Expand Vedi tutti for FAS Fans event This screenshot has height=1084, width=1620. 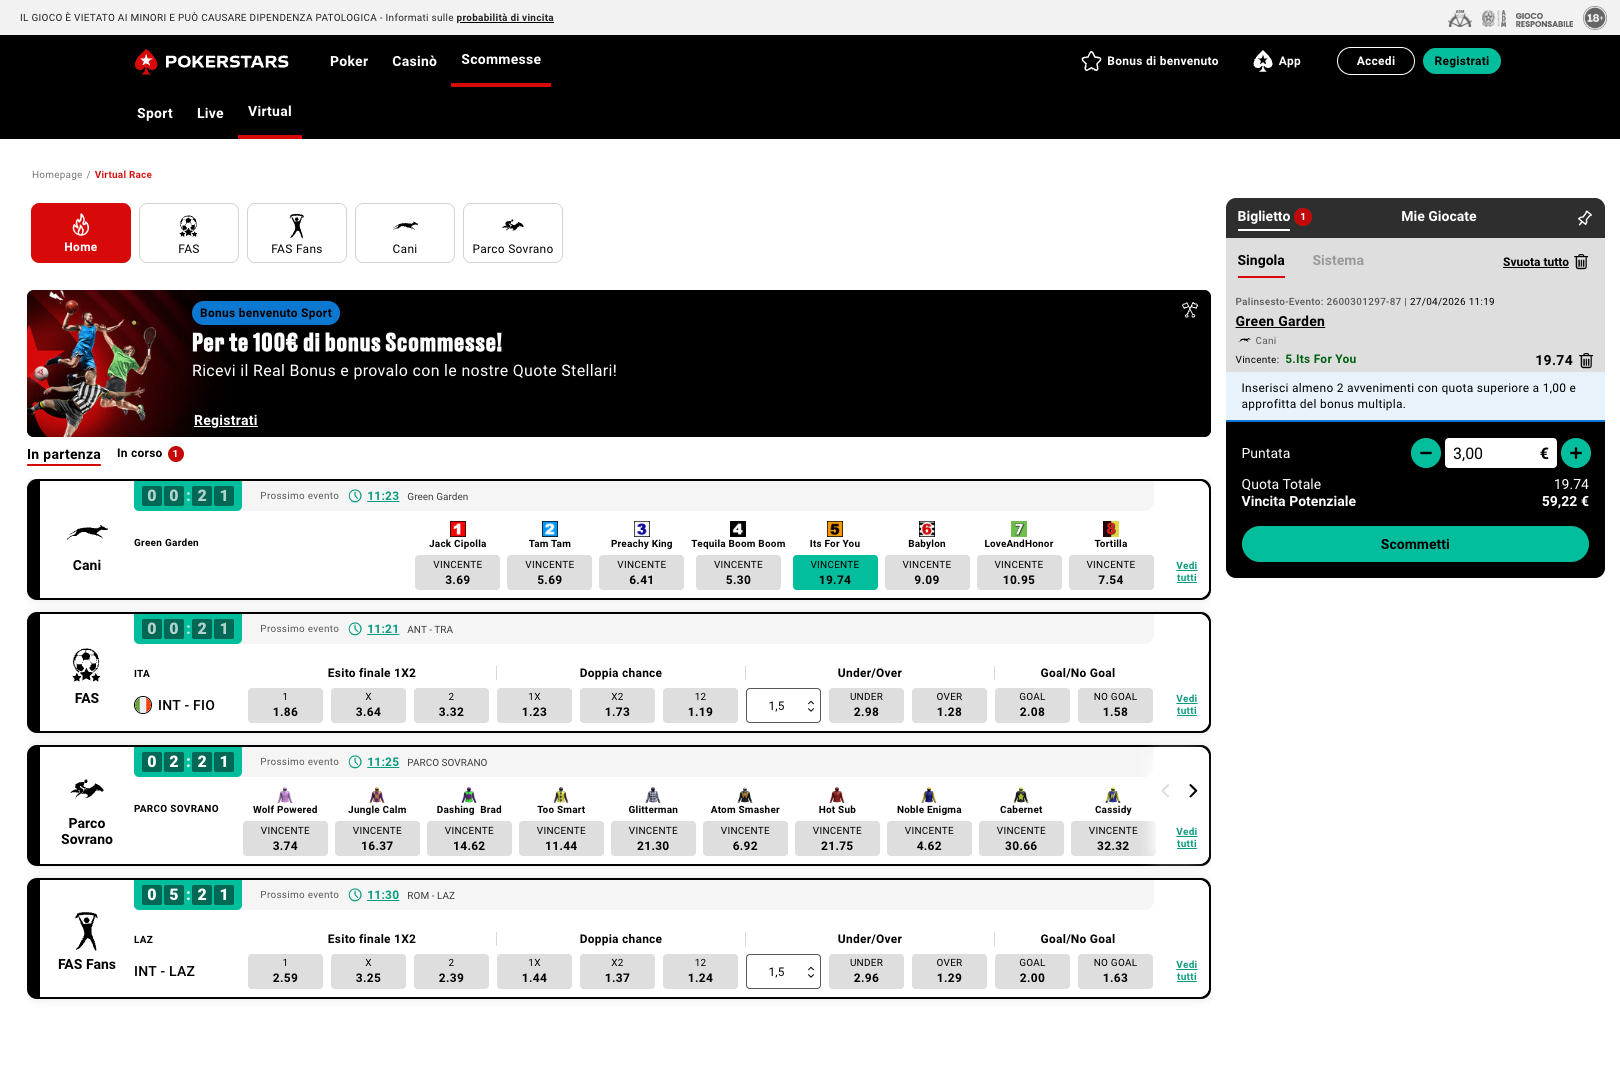click(1187, 971)
